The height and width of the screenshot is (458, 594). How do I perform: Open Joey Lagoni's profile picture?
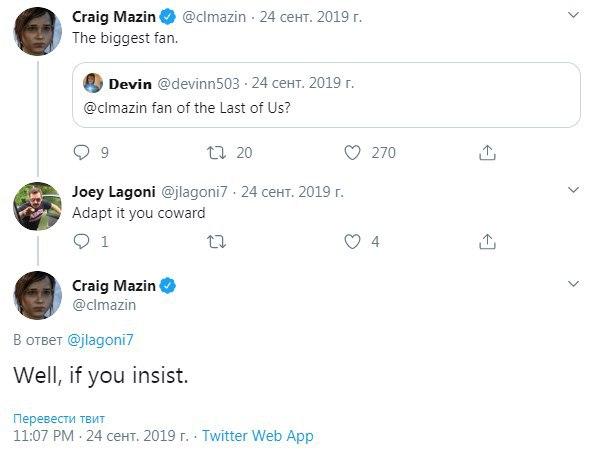point(37,206)
